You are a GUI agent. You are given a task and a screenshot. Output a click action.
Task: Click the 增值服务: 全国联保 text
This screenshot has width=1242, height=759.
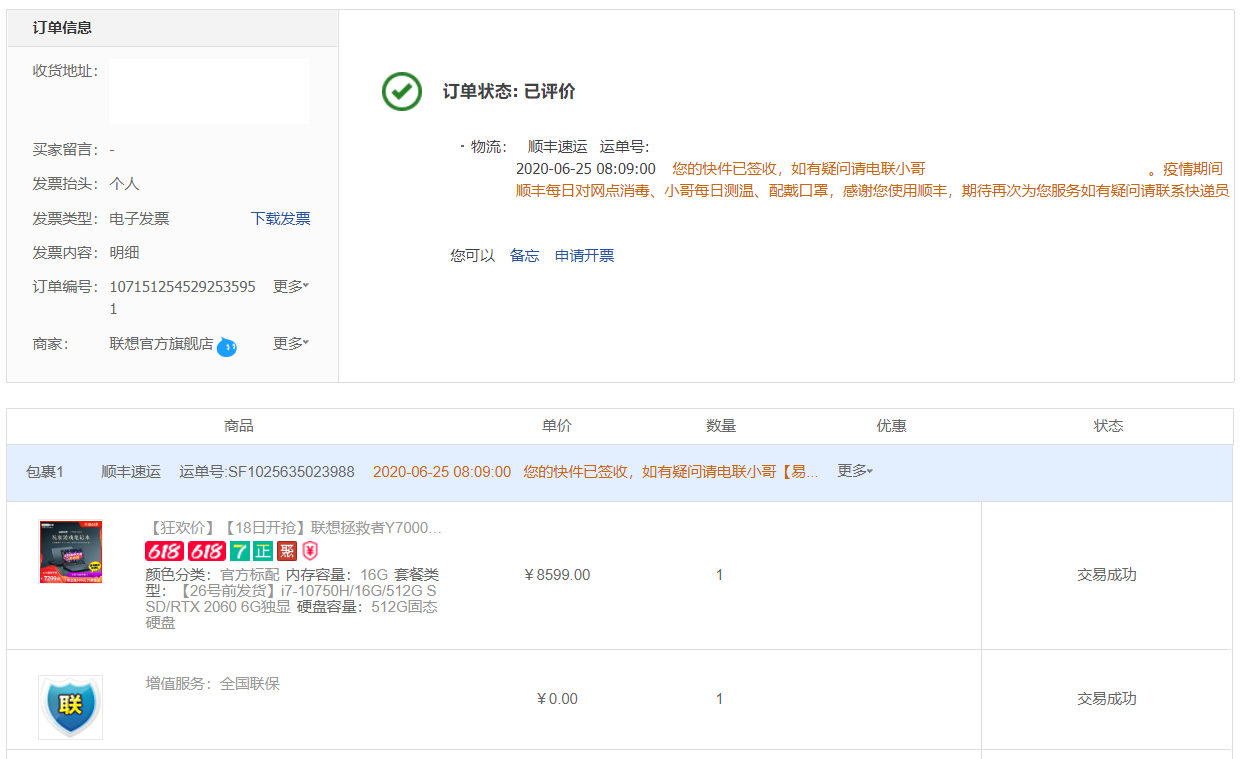tap(213, 683)
